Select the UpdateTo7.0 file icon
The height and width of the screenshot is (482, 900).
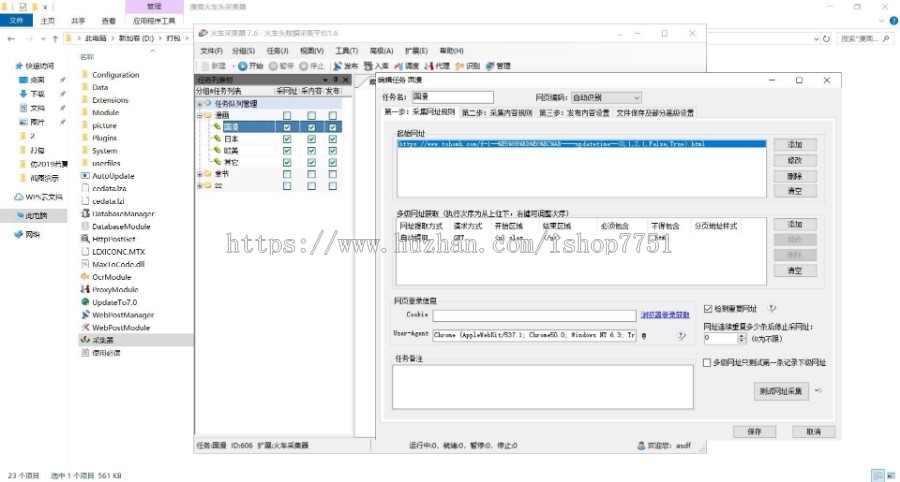point(85,302)
